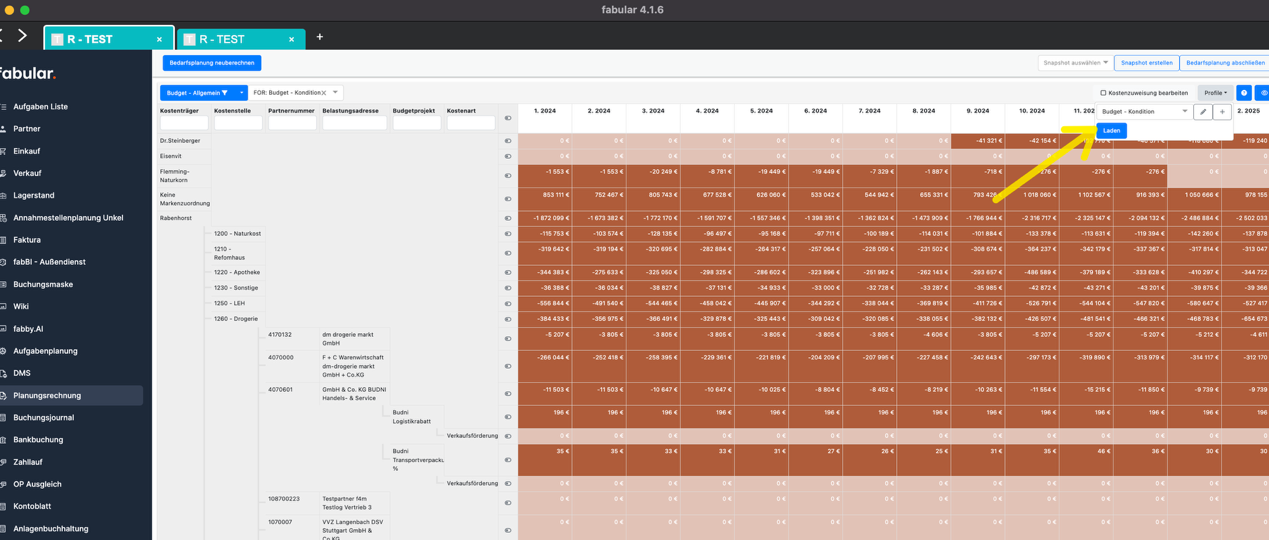Image resolution: width=1269 pixels, height=540 pixels.
Task: Click the blue eye visibility icon
Action: pos(1263,93)
